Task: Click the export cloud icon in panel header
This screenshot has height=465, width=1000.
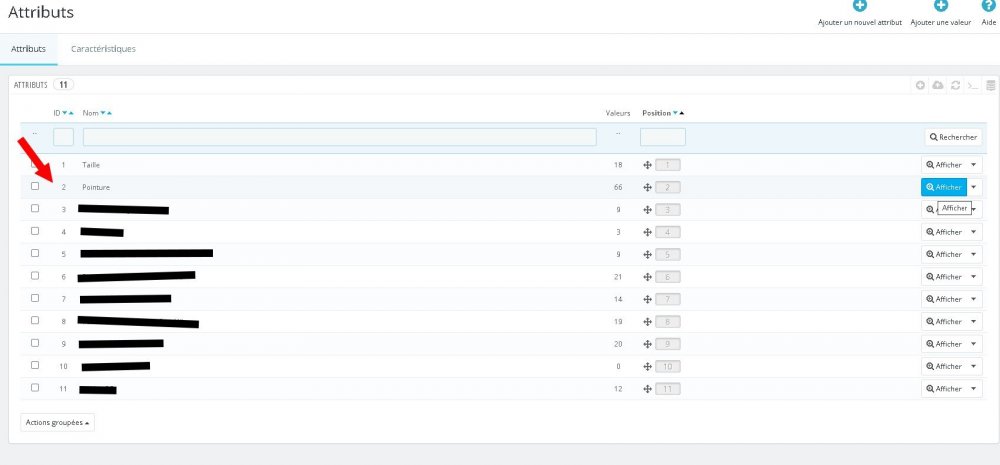Action: click(938, 85)
